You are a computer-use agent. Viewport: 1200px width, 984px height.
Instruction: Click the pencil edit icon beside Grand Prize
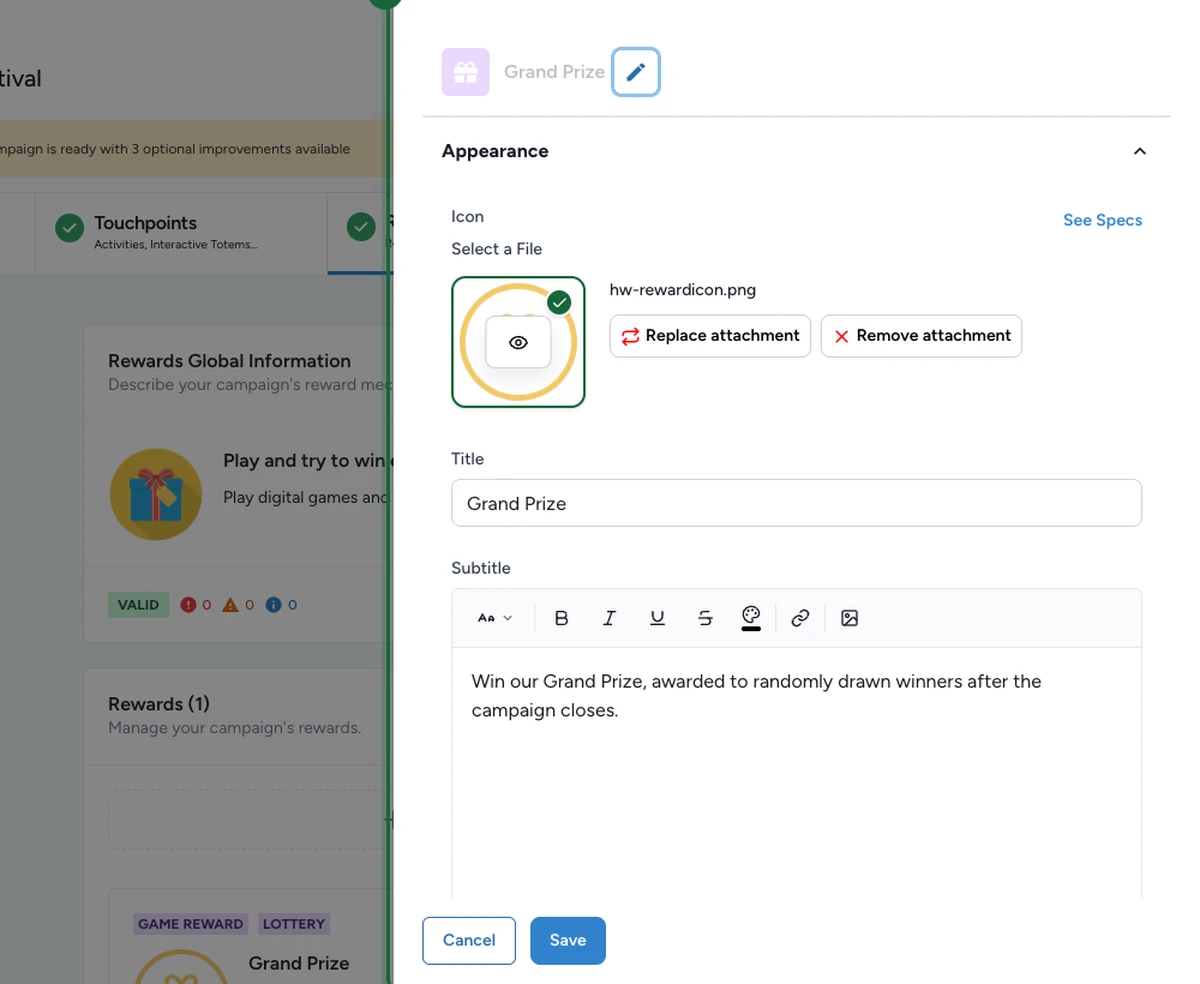[636, 72]
